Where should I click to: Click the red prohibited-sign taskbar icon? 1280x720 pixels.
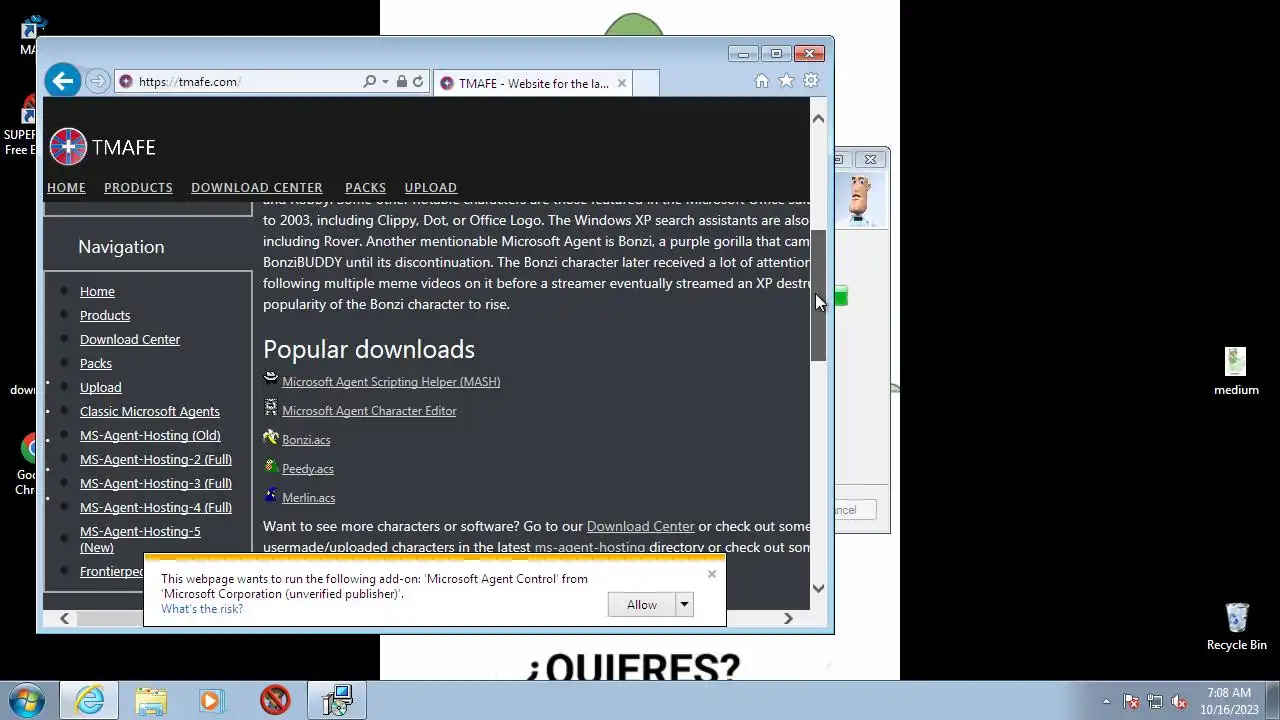click(x=275, y=700)
